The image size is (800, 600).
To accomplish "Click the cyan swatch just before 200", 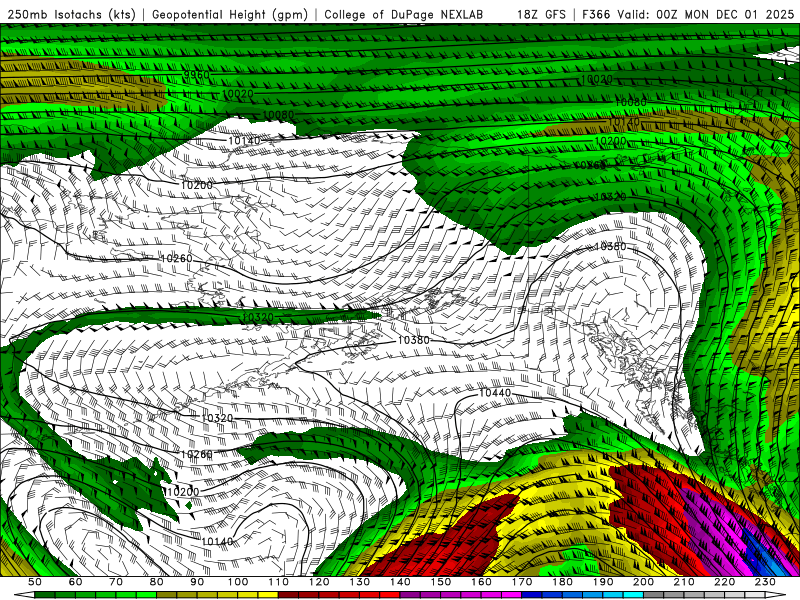I will [633, 595].
